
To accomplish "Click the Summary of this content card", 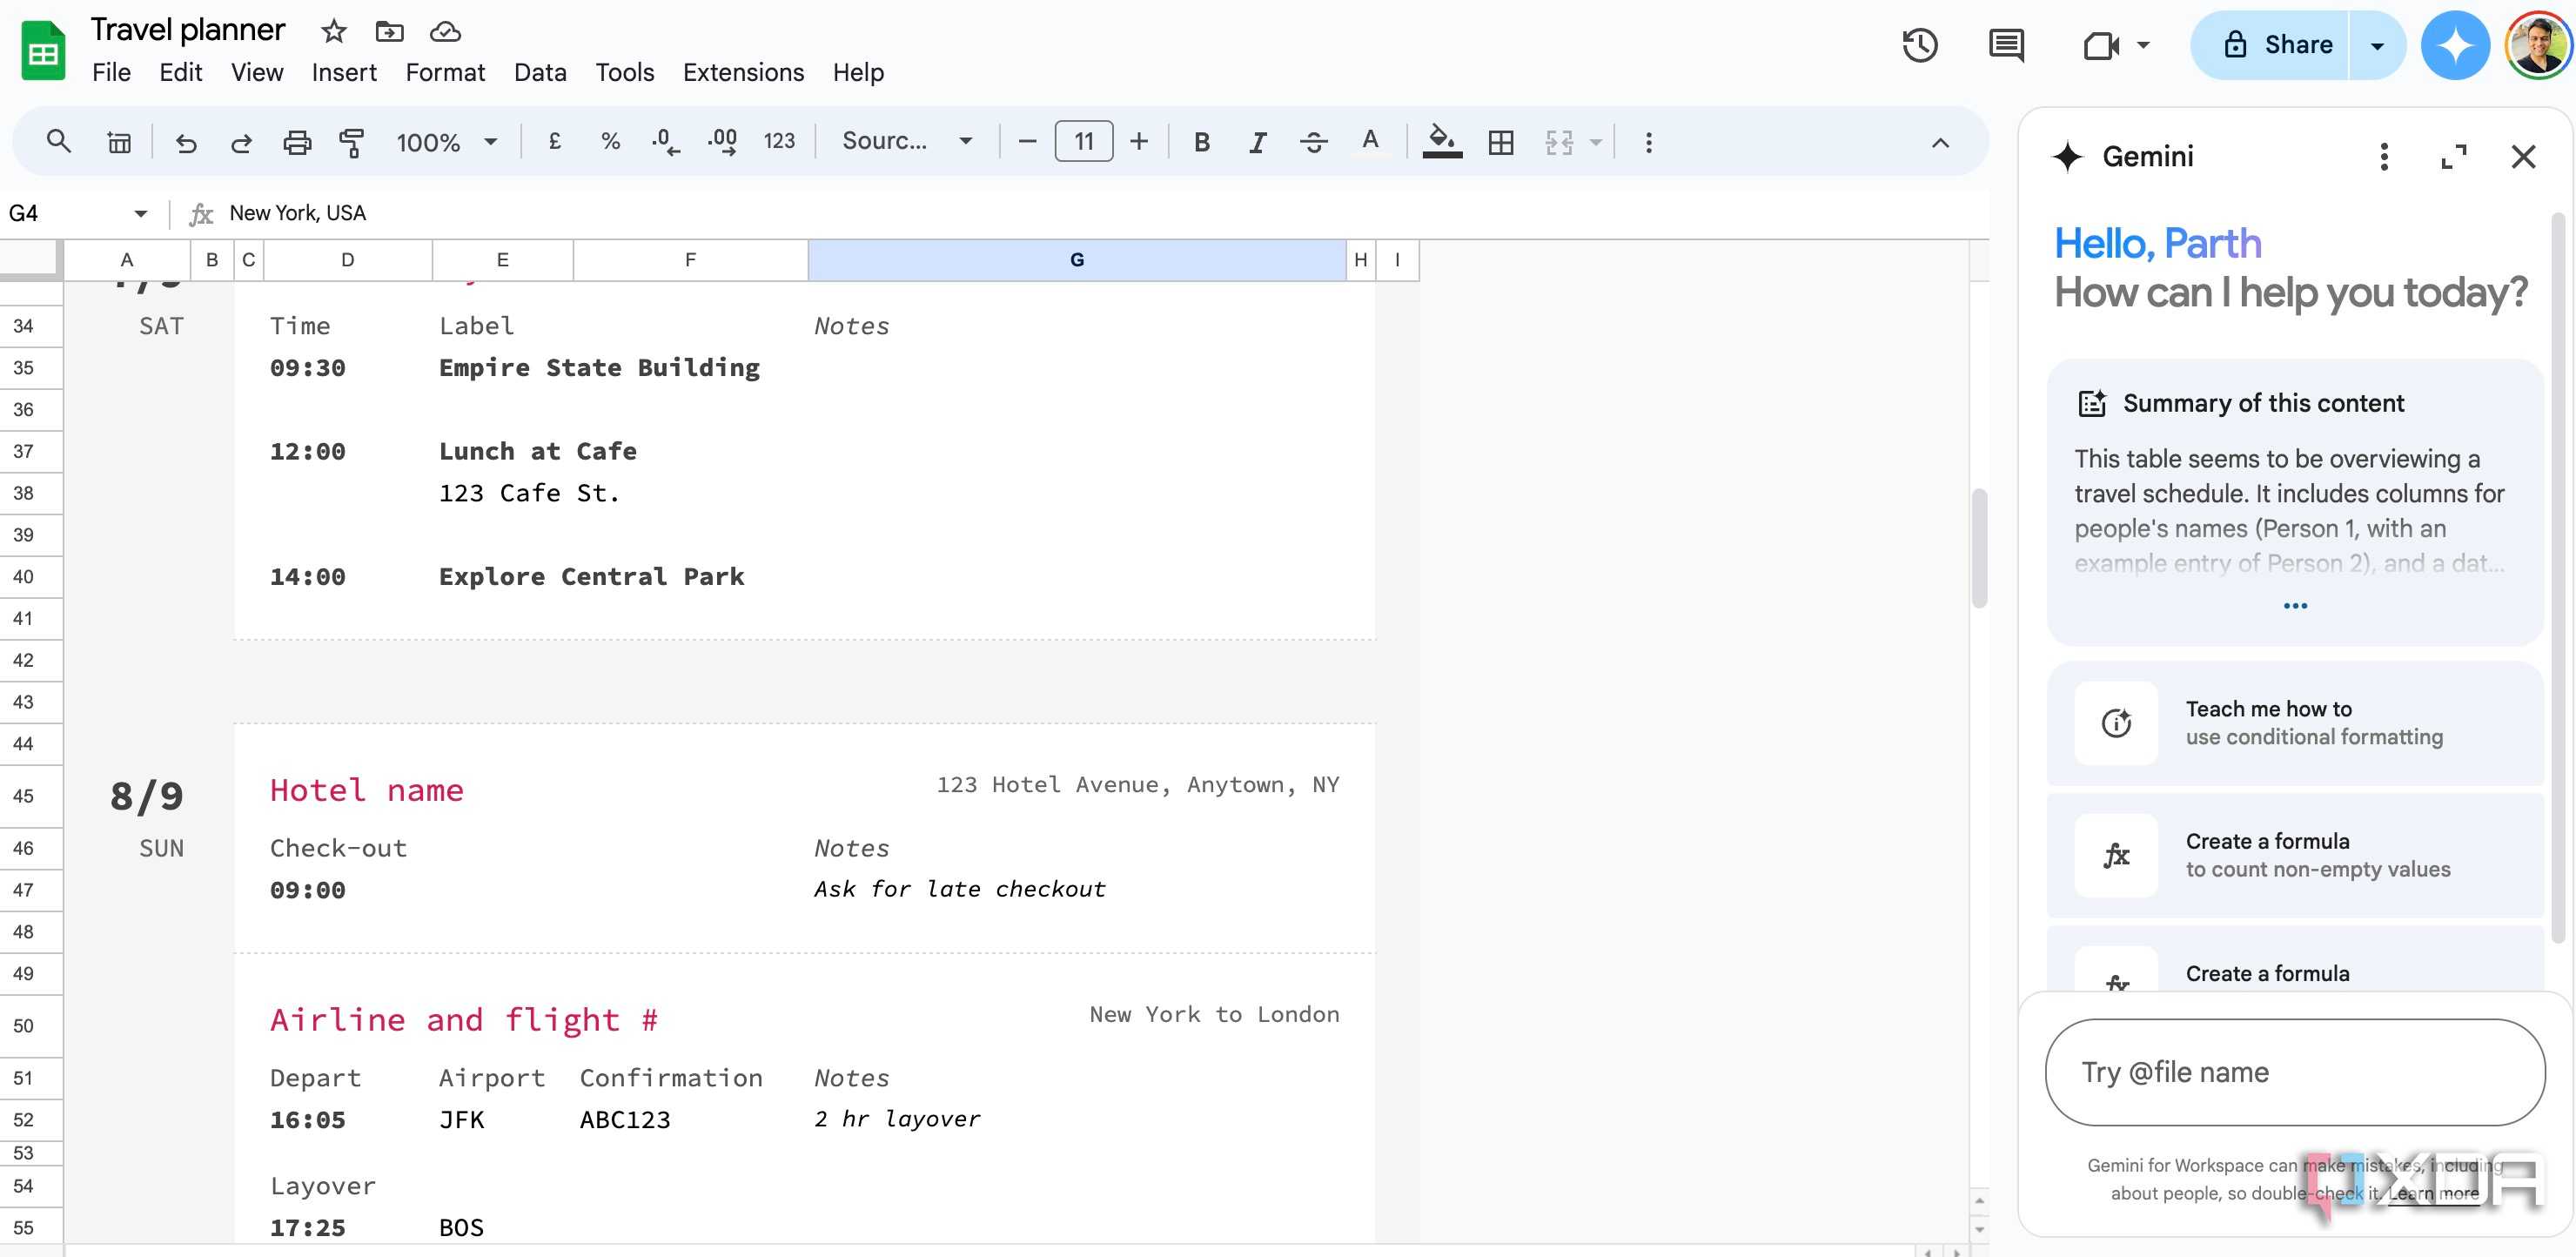I will click(x=2295, y=503).
